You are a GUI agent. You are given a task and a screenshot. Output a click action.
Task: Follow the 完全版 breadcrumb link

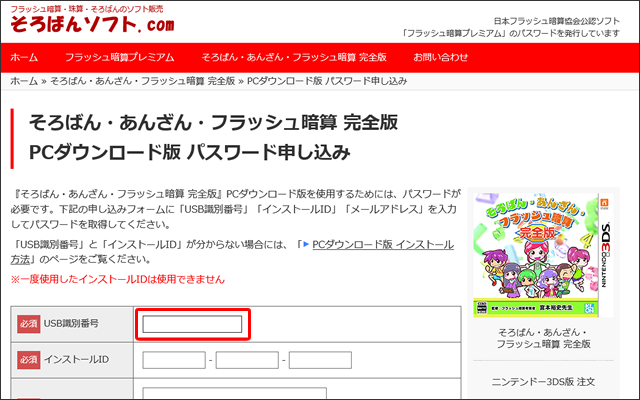143,81
